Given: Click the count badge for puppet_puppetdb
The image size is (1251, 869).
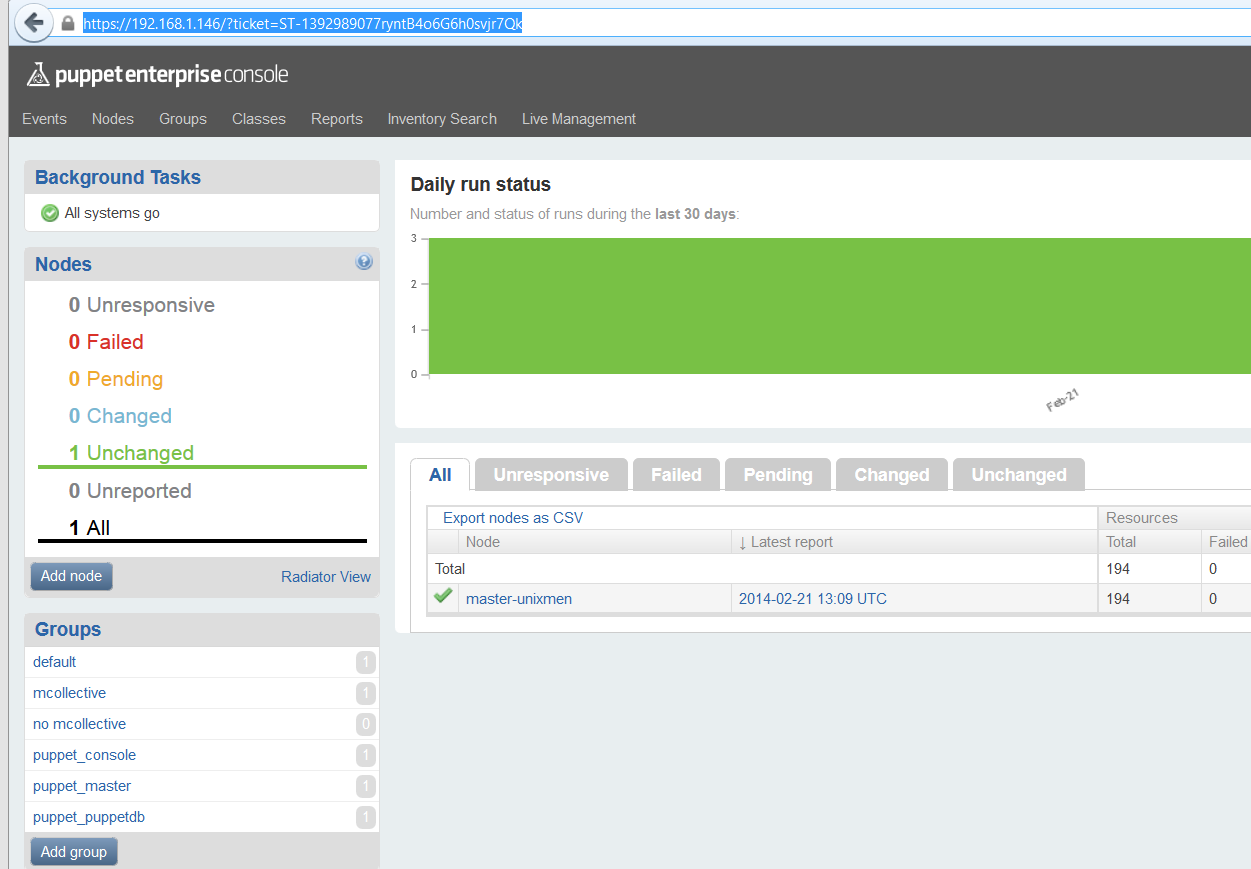Looking at the screenshot, I should click(366, 817).
